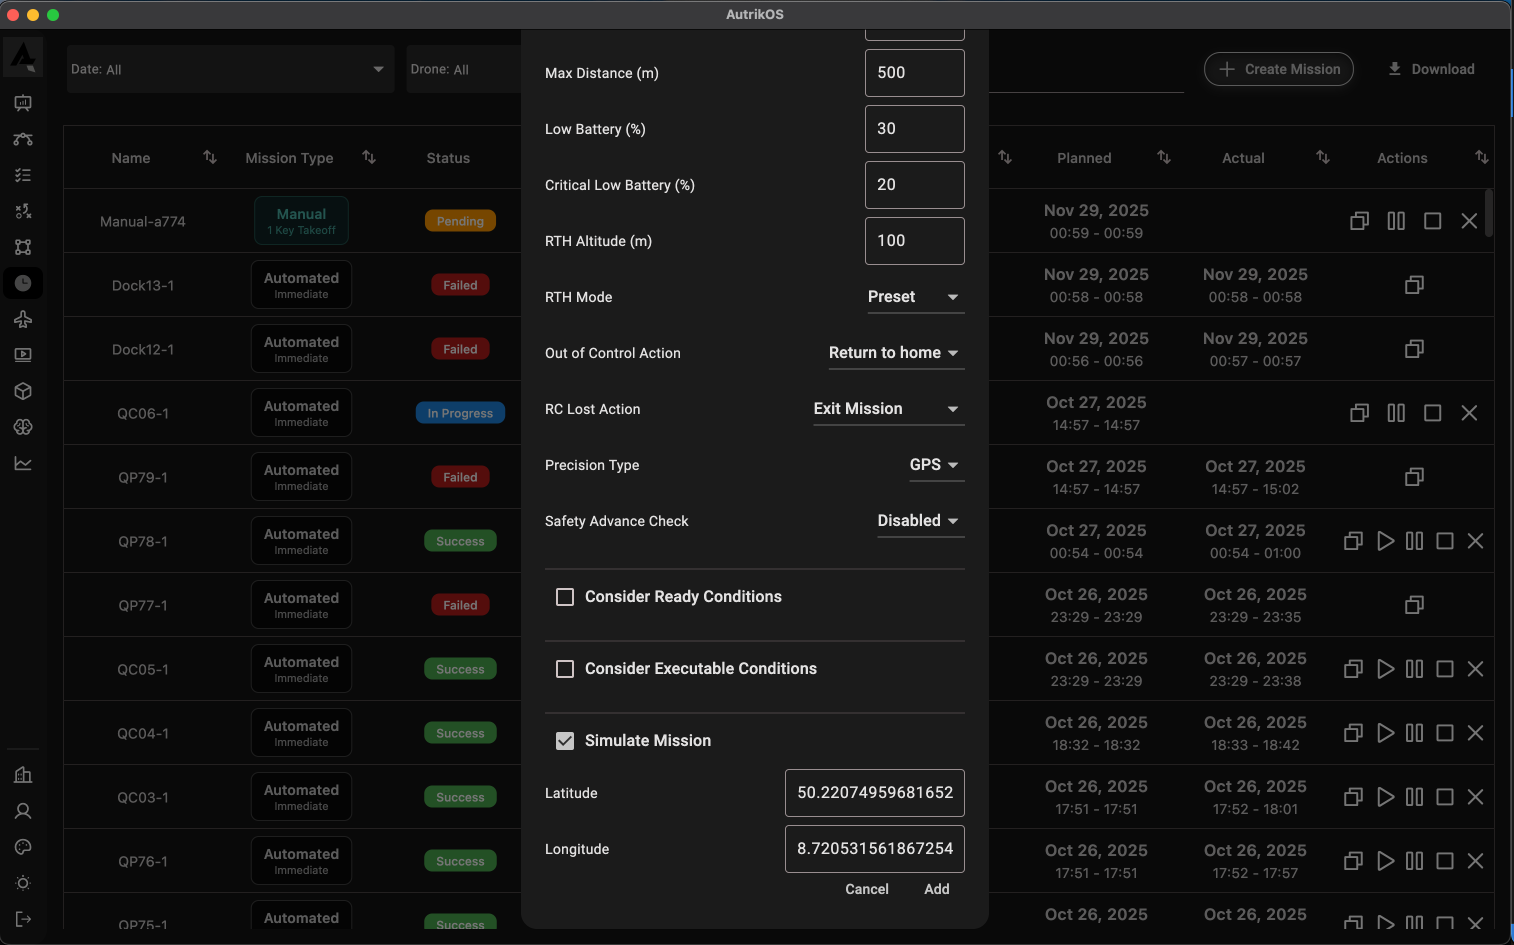The height and width of the screenshot is (945, 1514).
Task: Click the airplane icon in the left sidebar
Action: pos(23,319)
